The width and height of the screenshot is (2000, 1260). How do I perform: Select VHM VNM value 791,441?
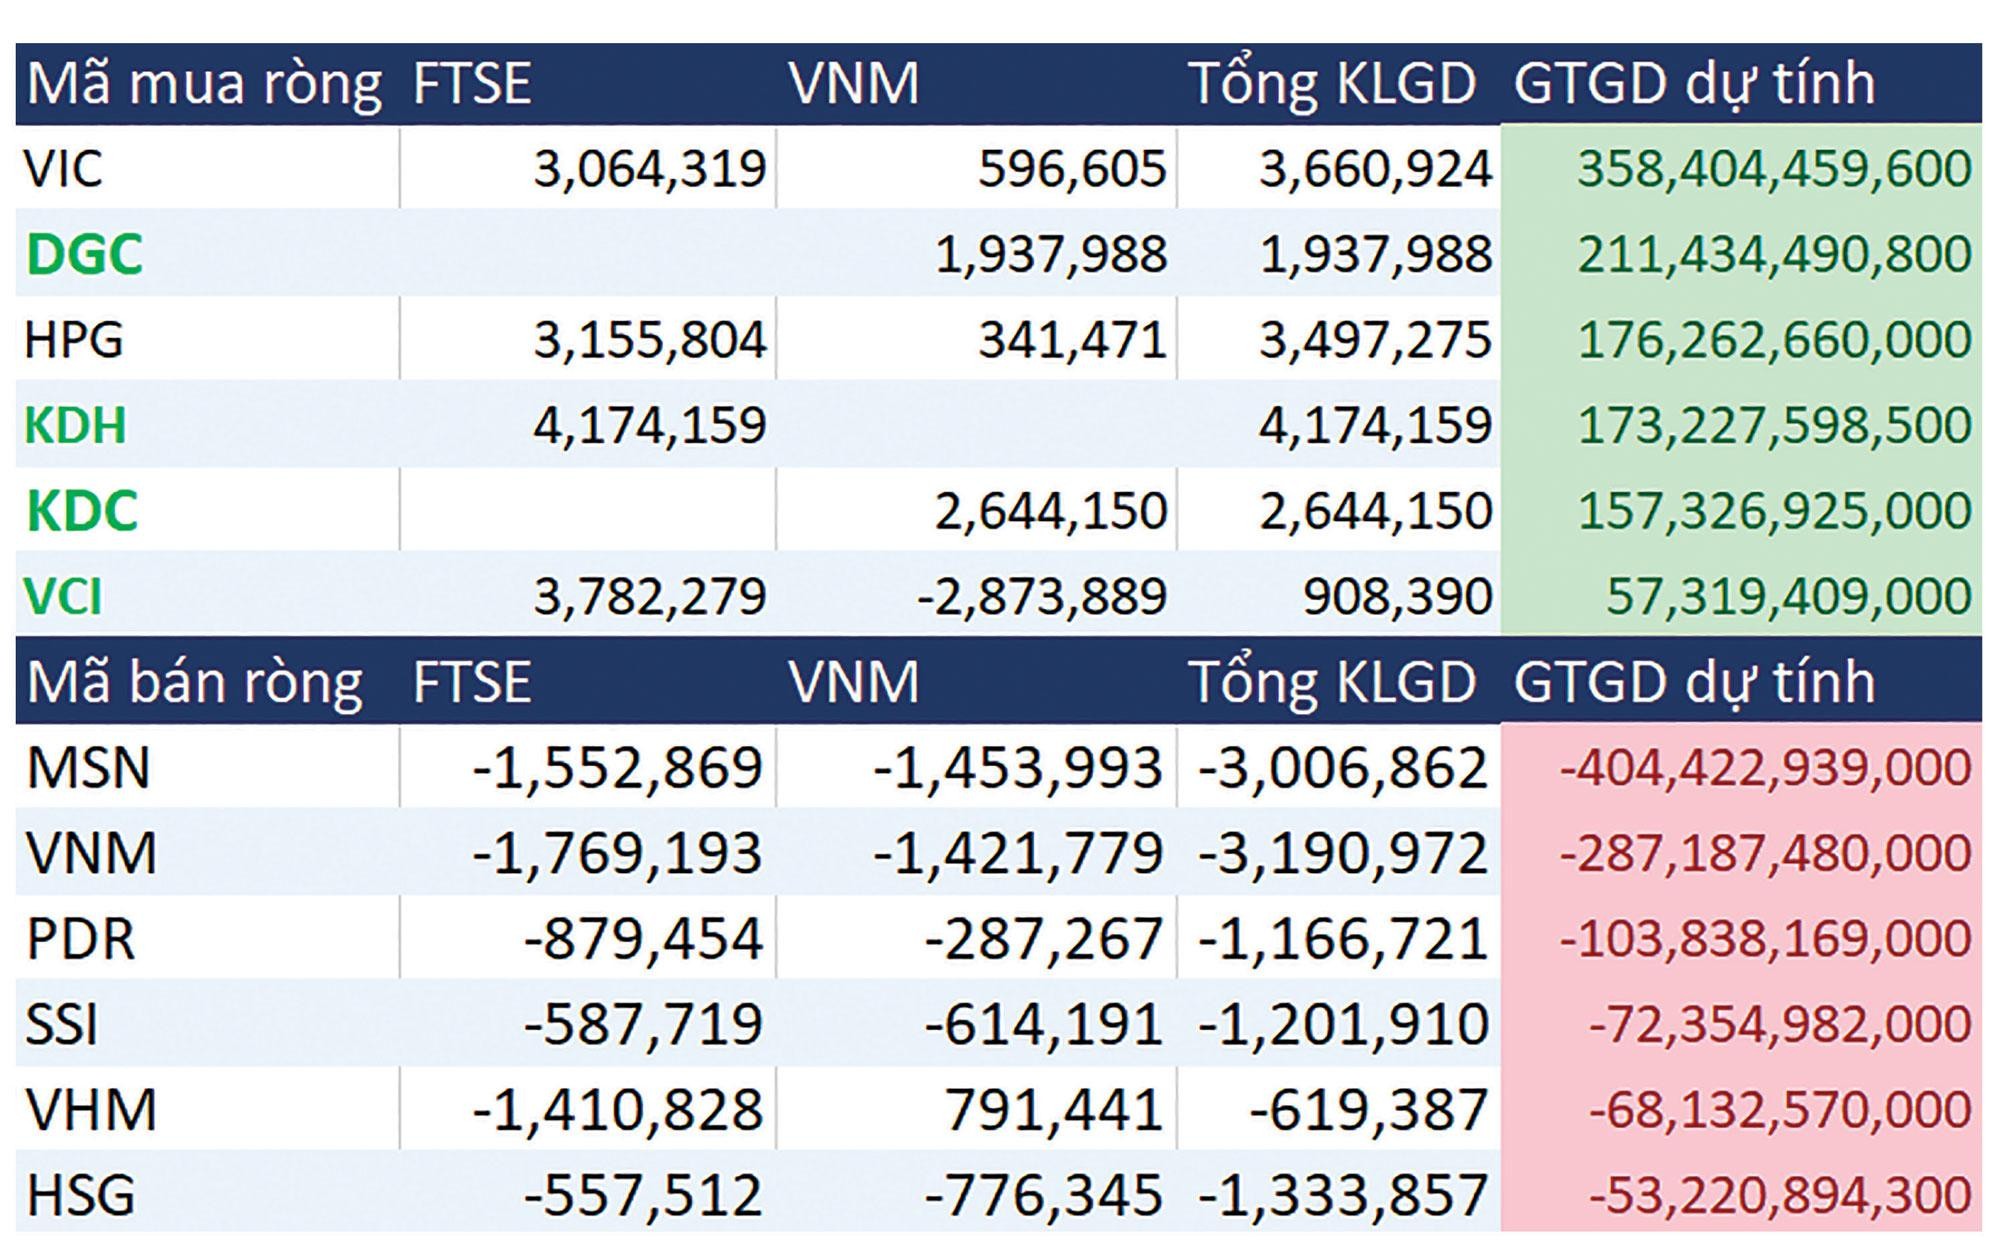click(1055, 1111)
